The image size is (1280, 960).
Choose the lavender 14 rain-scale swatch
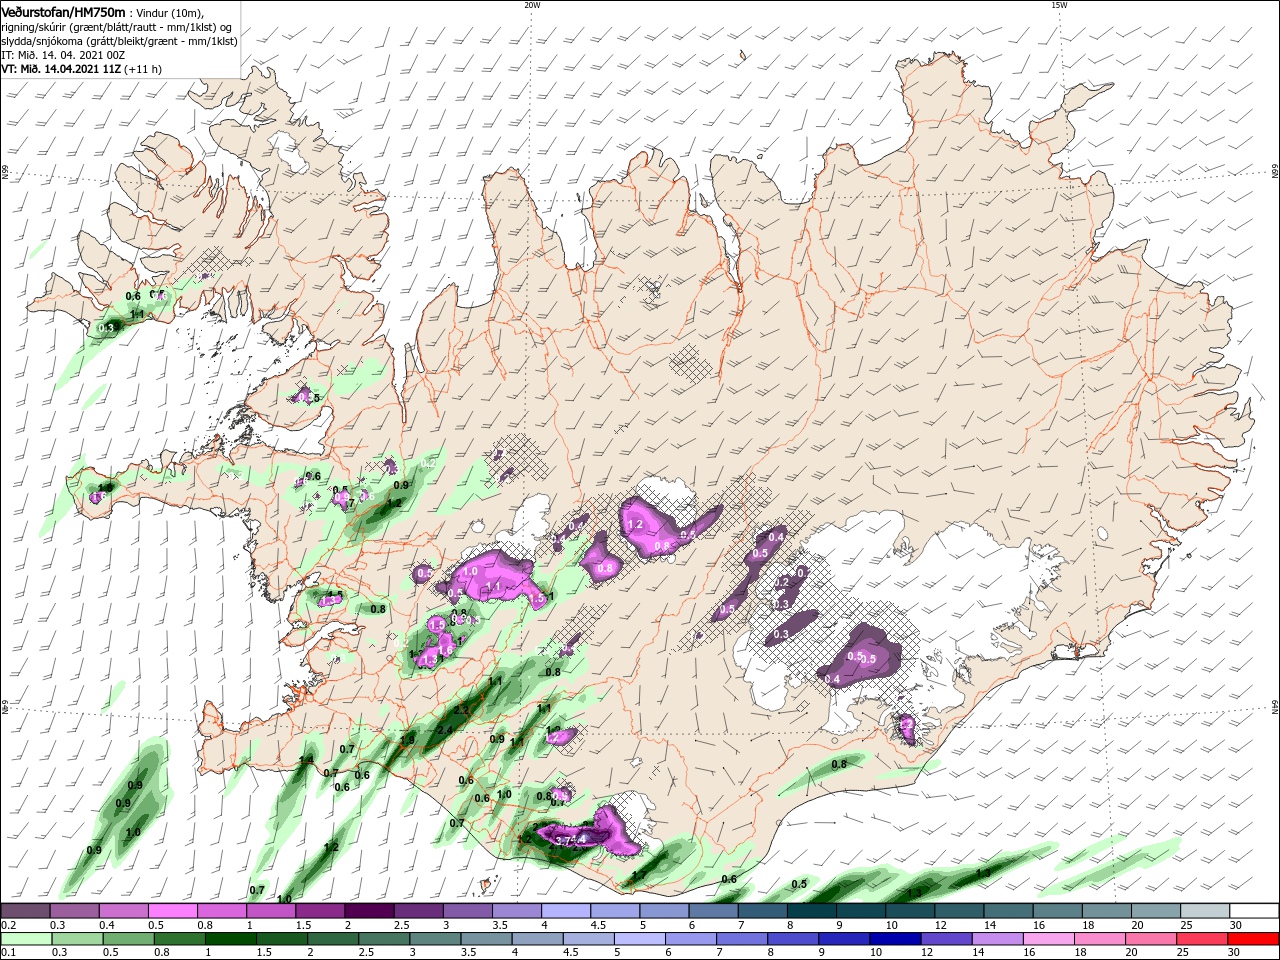(x=997, y=939)
